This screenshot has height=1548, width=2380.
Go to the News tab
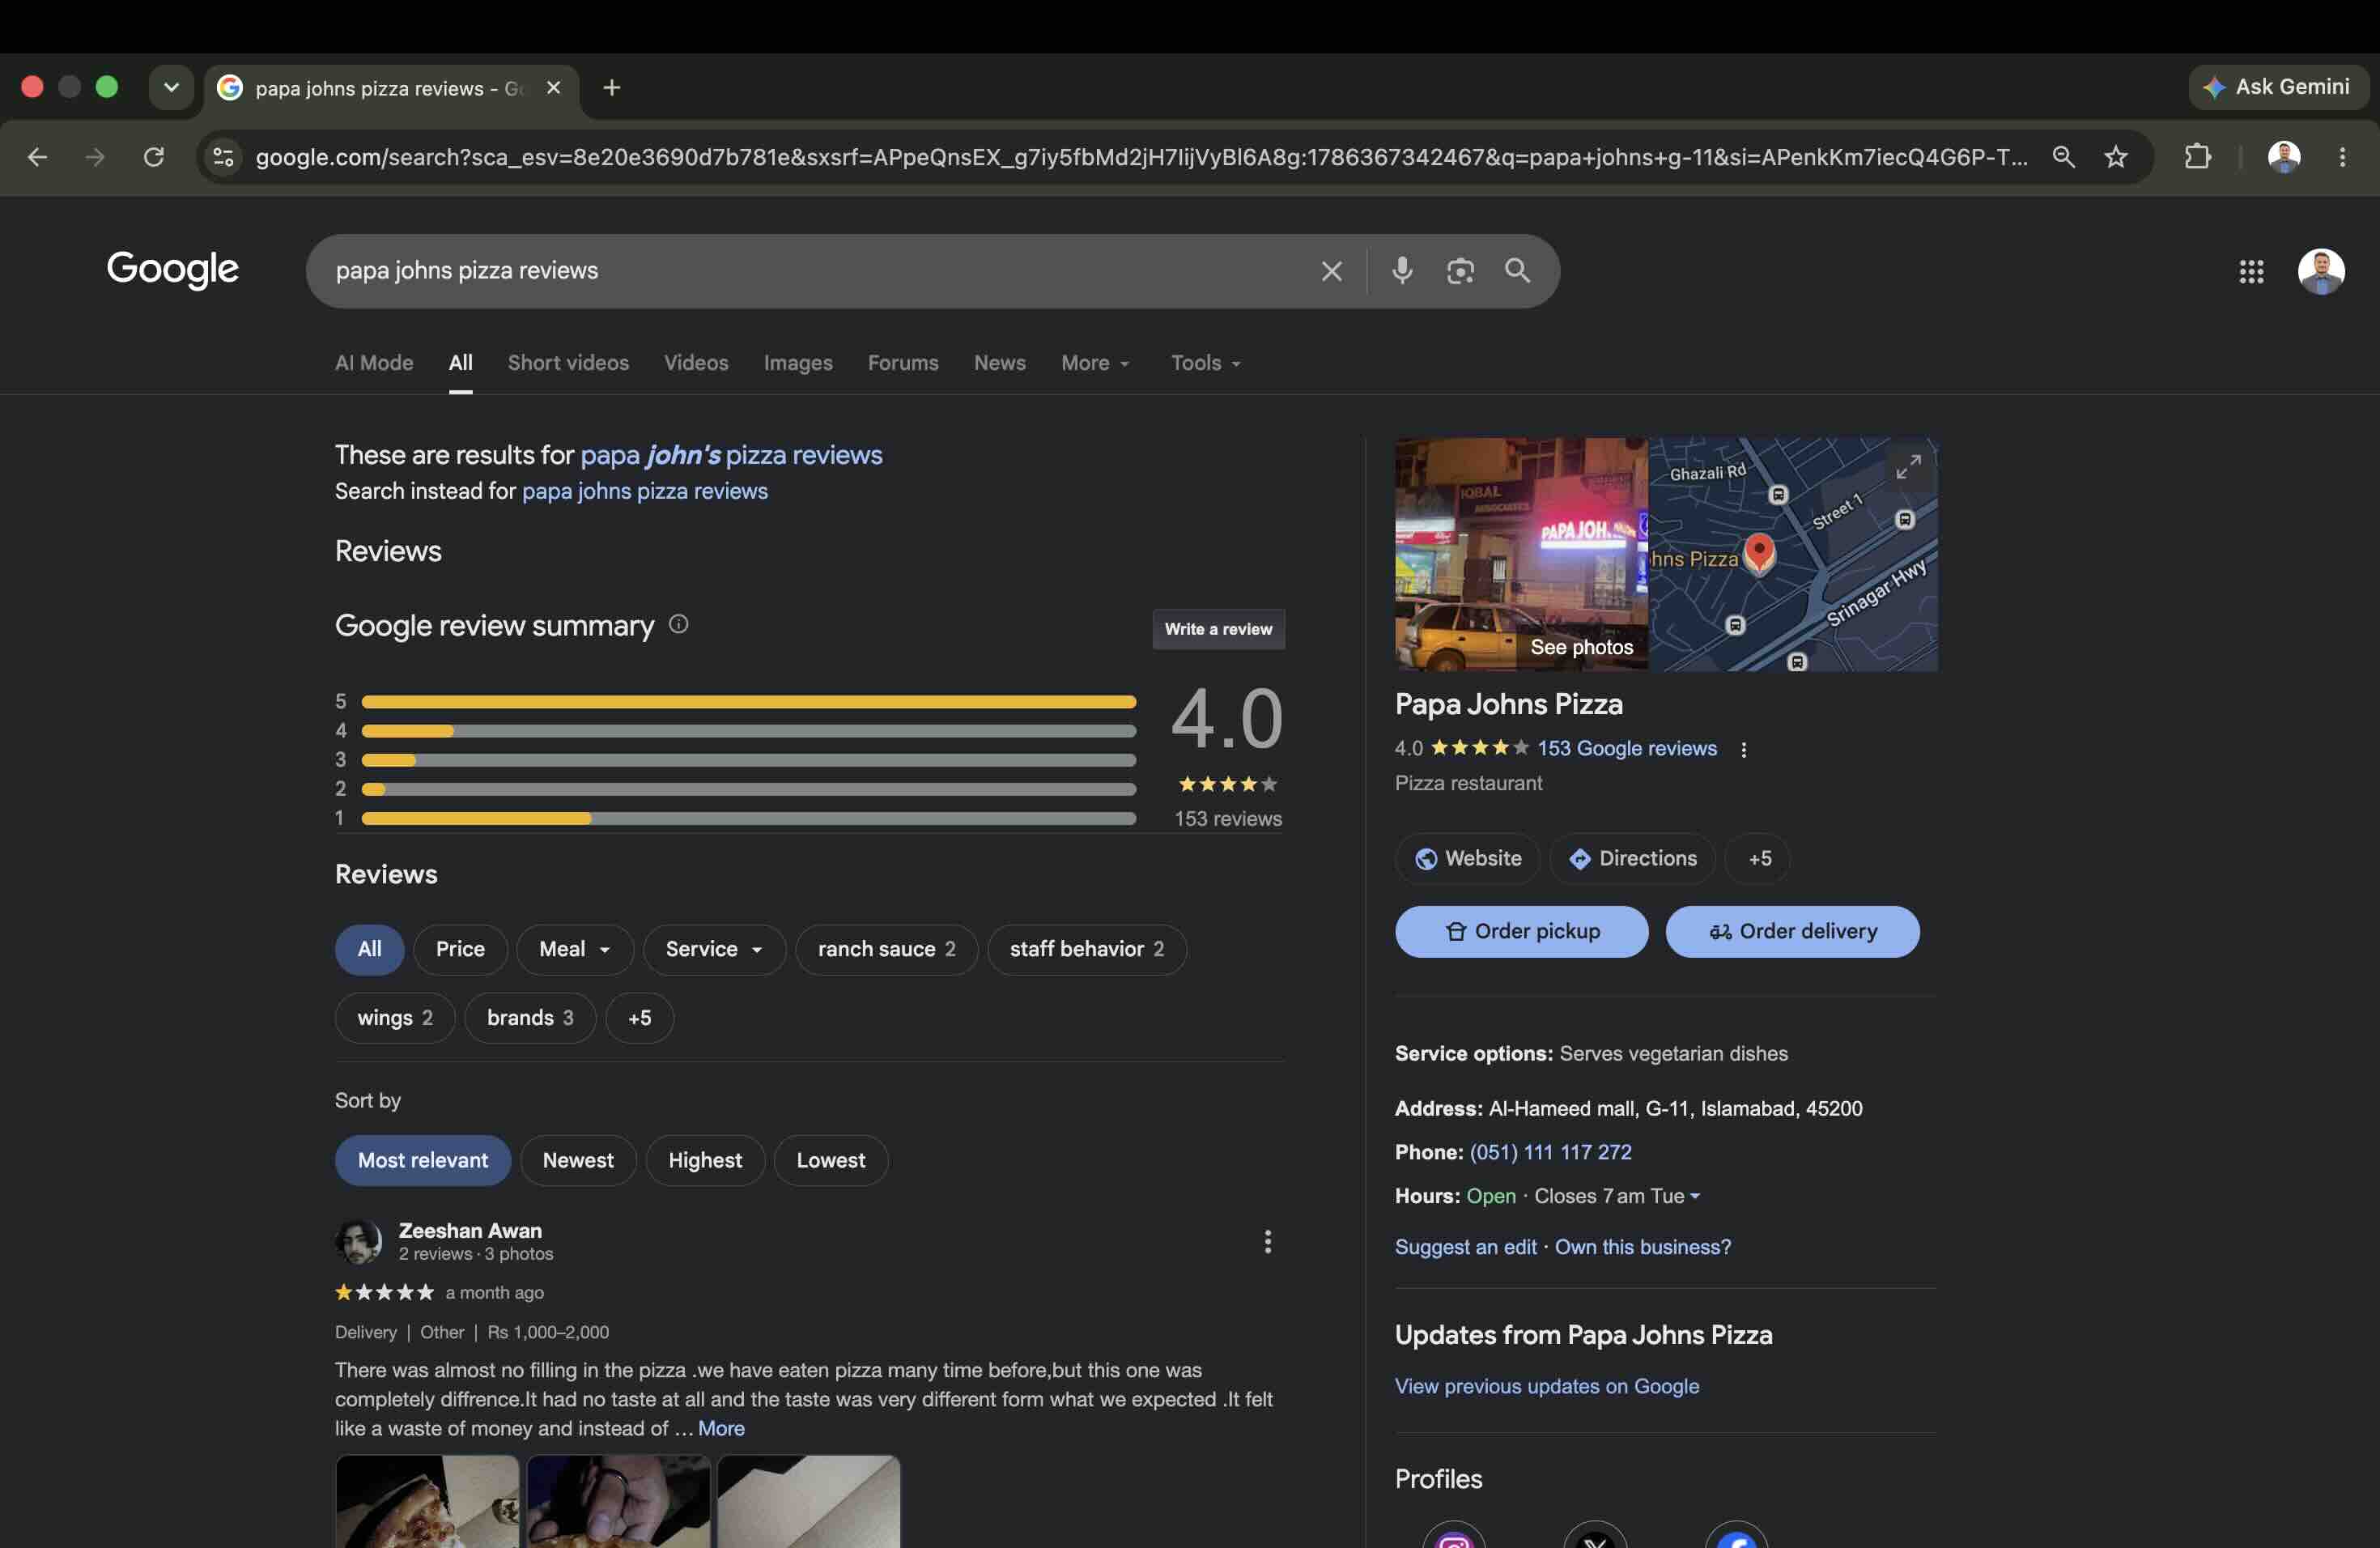pyautogui.click(x=999, y=363)
